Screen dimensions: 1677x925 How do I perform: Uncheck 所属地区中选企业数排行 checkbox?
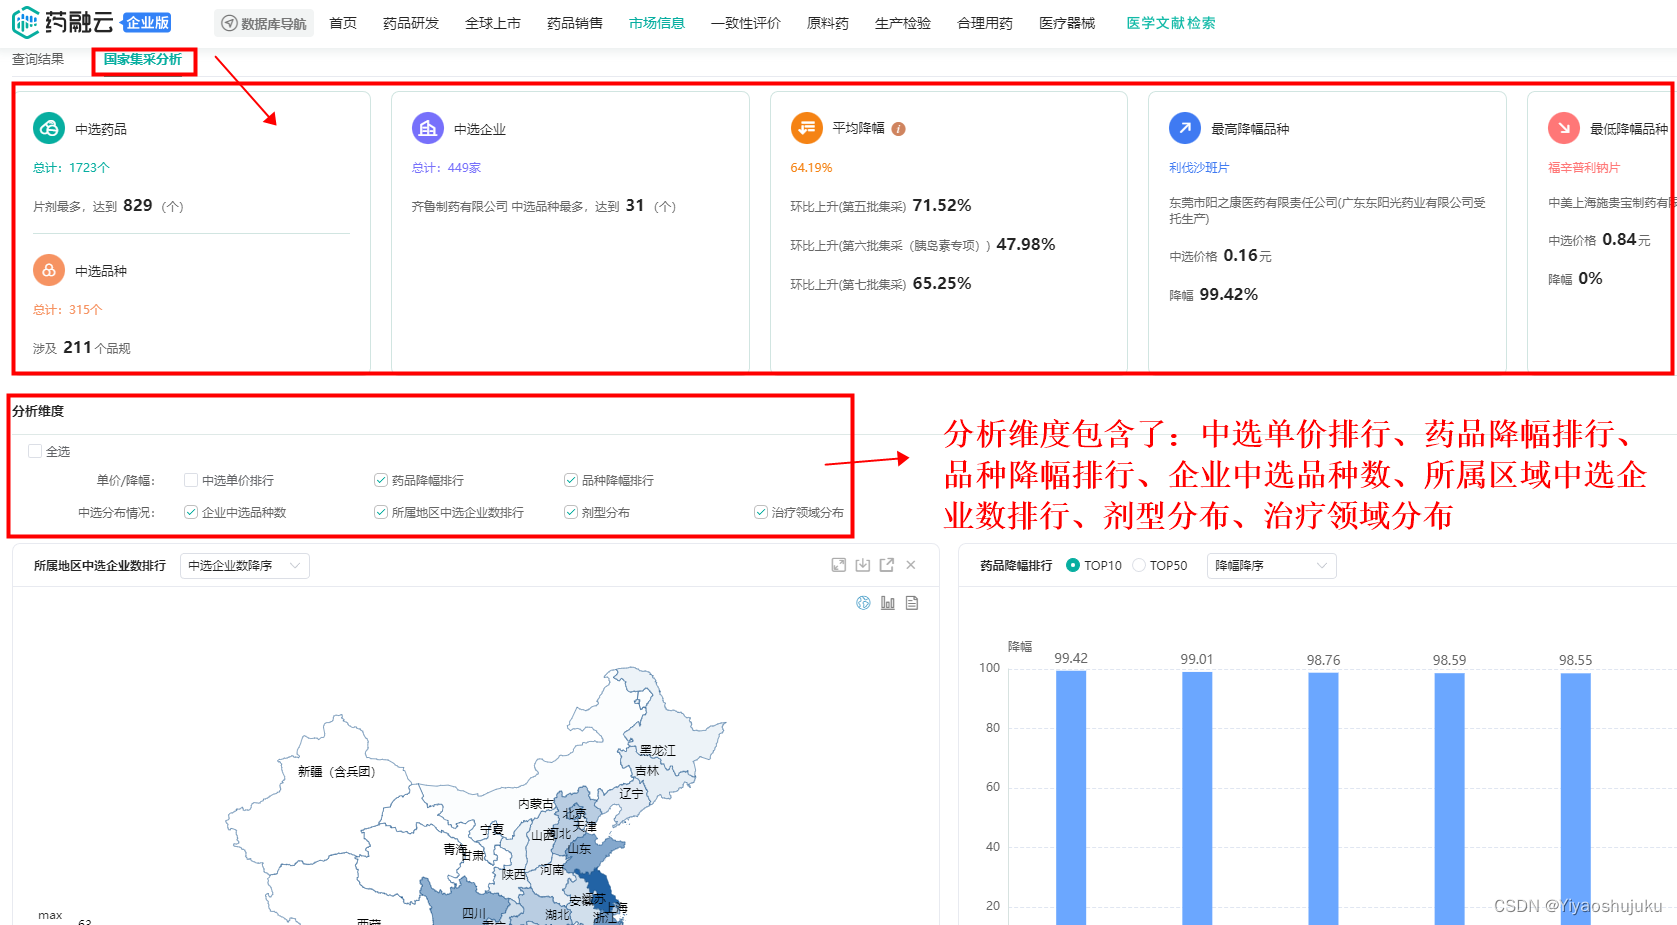coord(381,512)
